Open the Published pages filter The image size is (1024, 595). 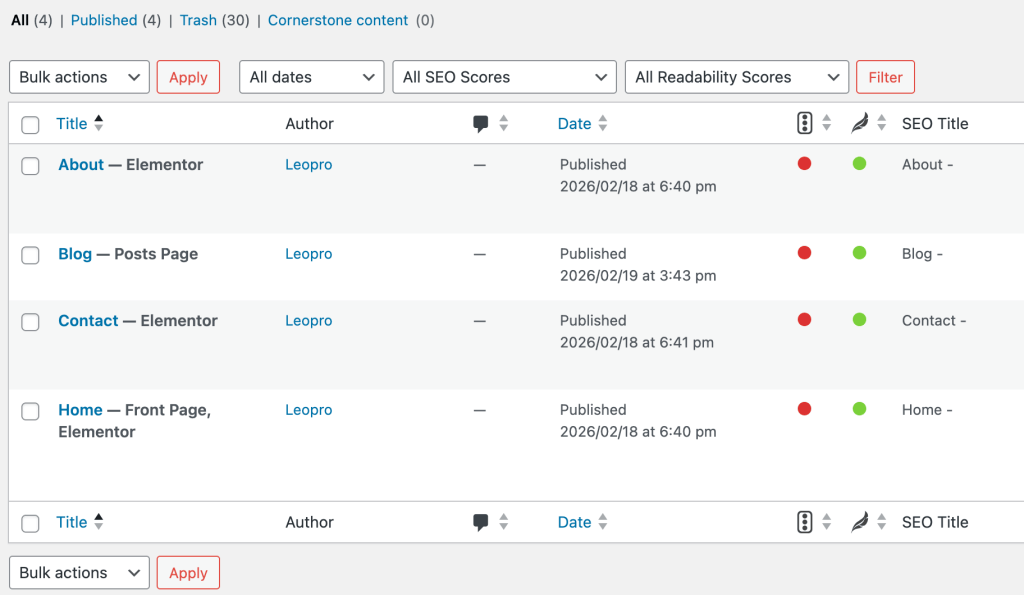(104, 20)
